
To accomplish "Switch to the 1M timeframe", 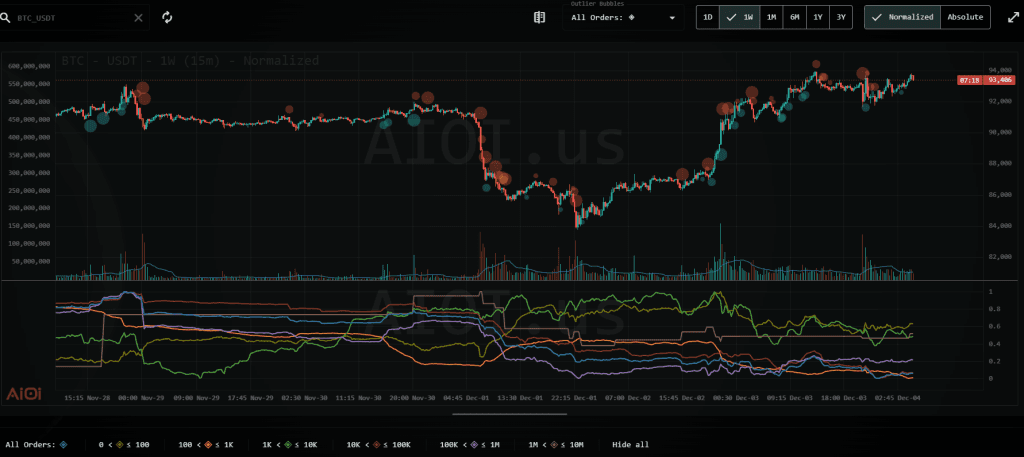I will 771,17.
